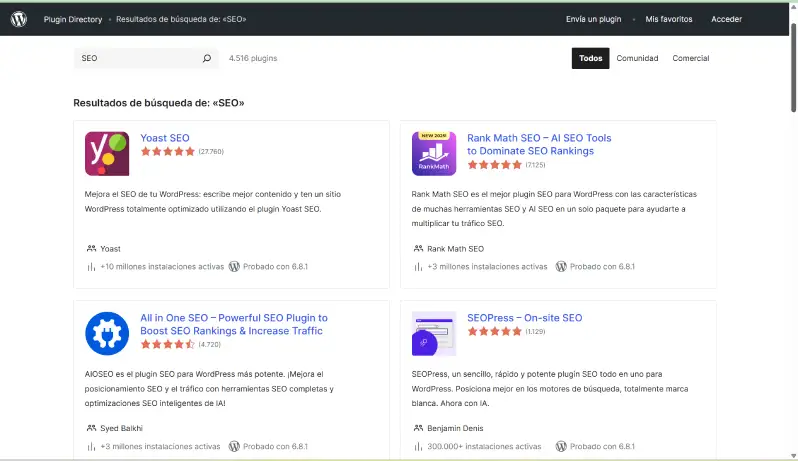Click the search magnifier icon
This screenshot has width=798, height=461.
click(207, 59)
